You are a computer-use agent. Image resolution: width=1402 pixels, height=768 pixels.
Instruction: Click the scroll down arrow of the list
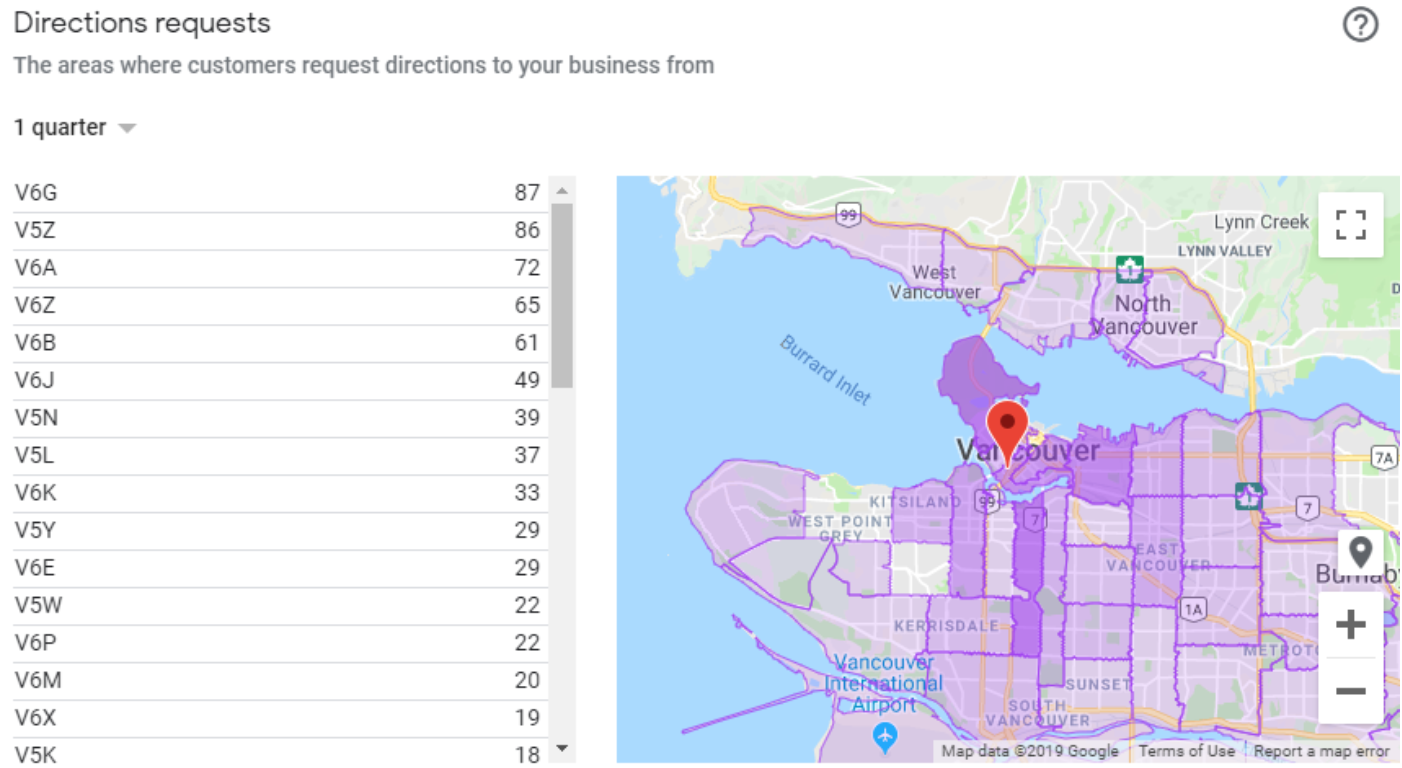(561, 747)
